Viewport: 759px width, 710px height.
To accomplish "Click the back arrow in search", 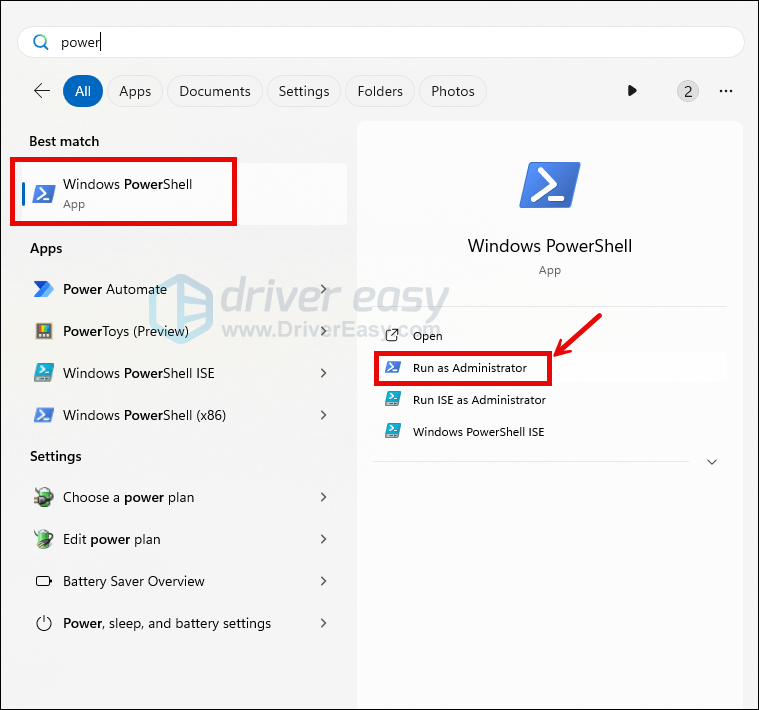I will pos(42,91).
